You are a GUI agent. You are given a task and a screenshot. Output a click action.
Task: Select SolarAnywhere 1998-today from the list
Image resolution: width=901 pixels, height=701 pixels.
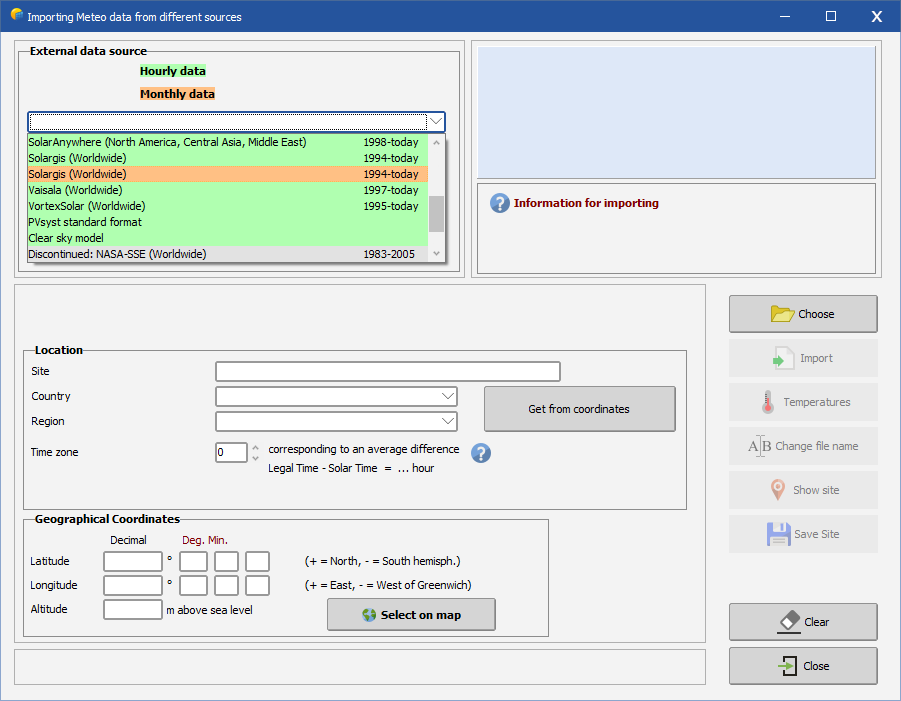tap(228, 142)
